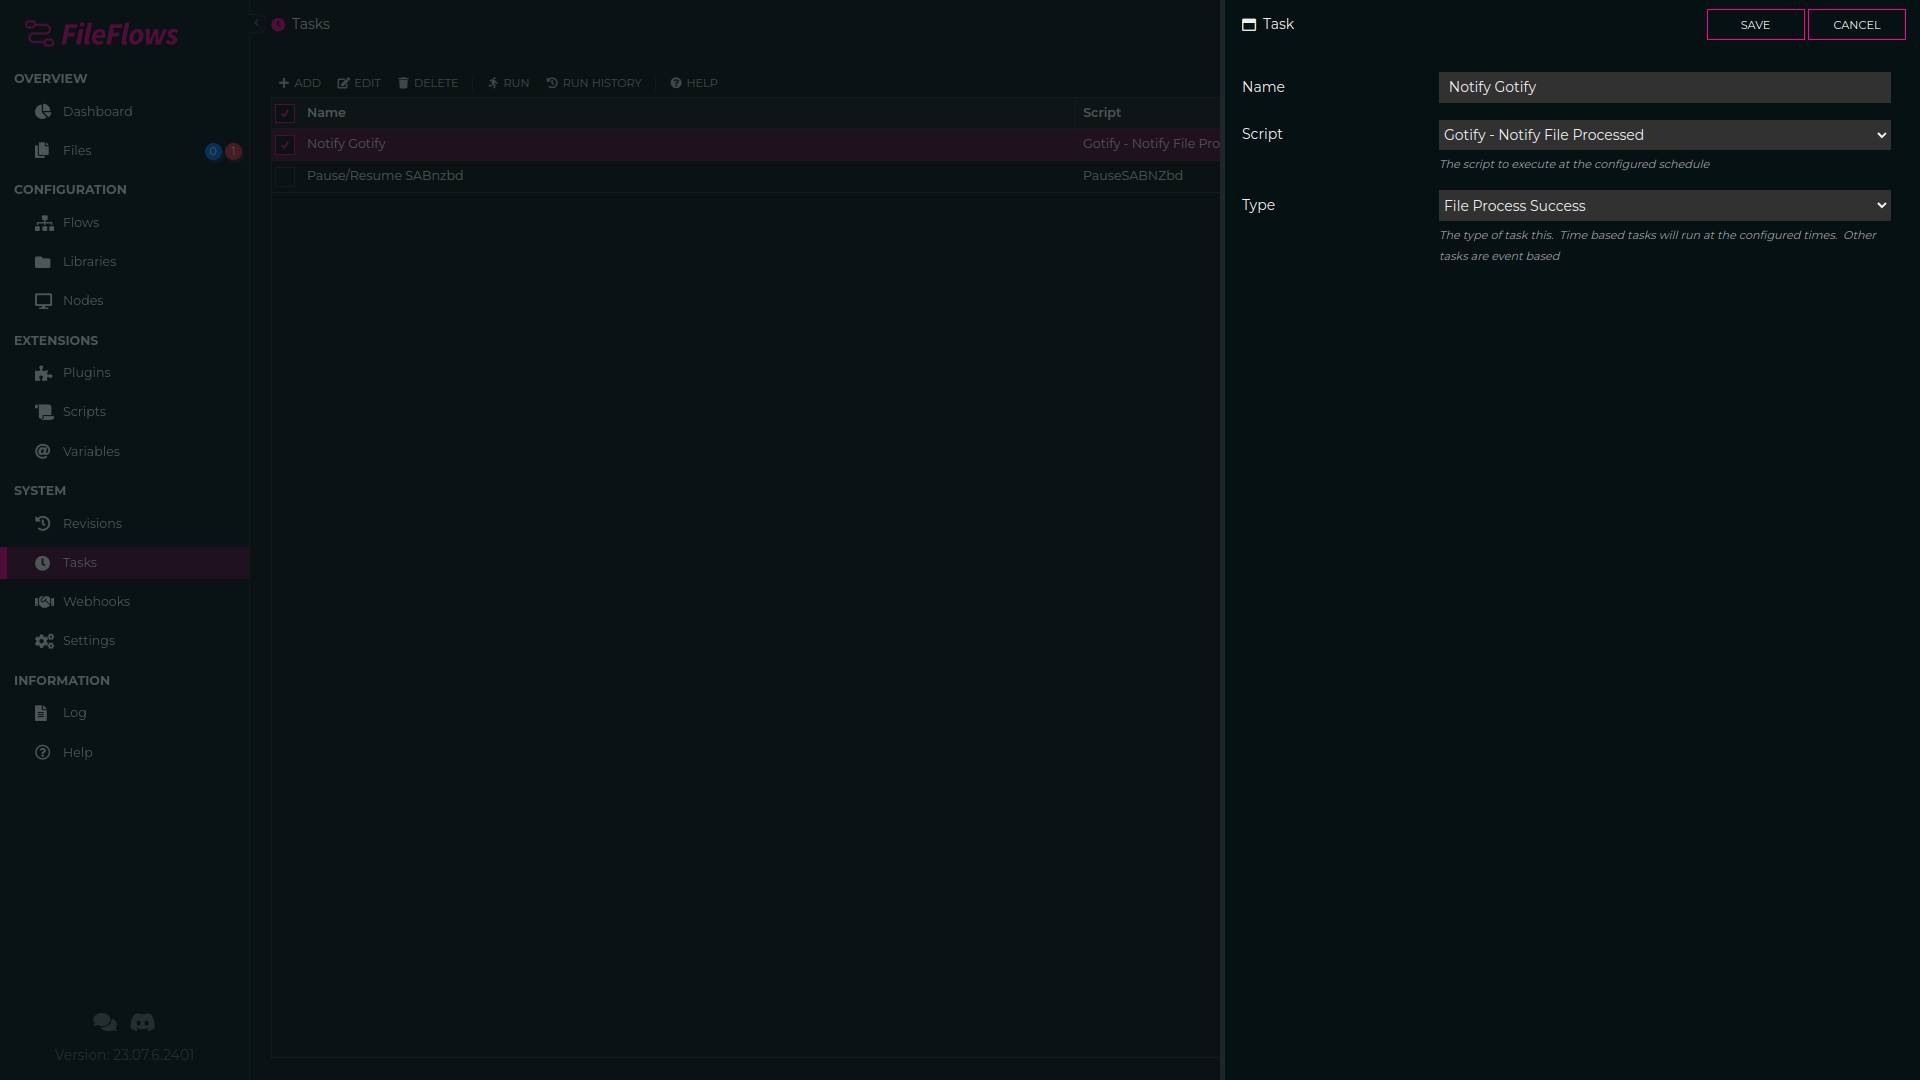The image size is (1920, 1080).
Task: Click the Settings gears icon
Action: click(x=44, y=641)
